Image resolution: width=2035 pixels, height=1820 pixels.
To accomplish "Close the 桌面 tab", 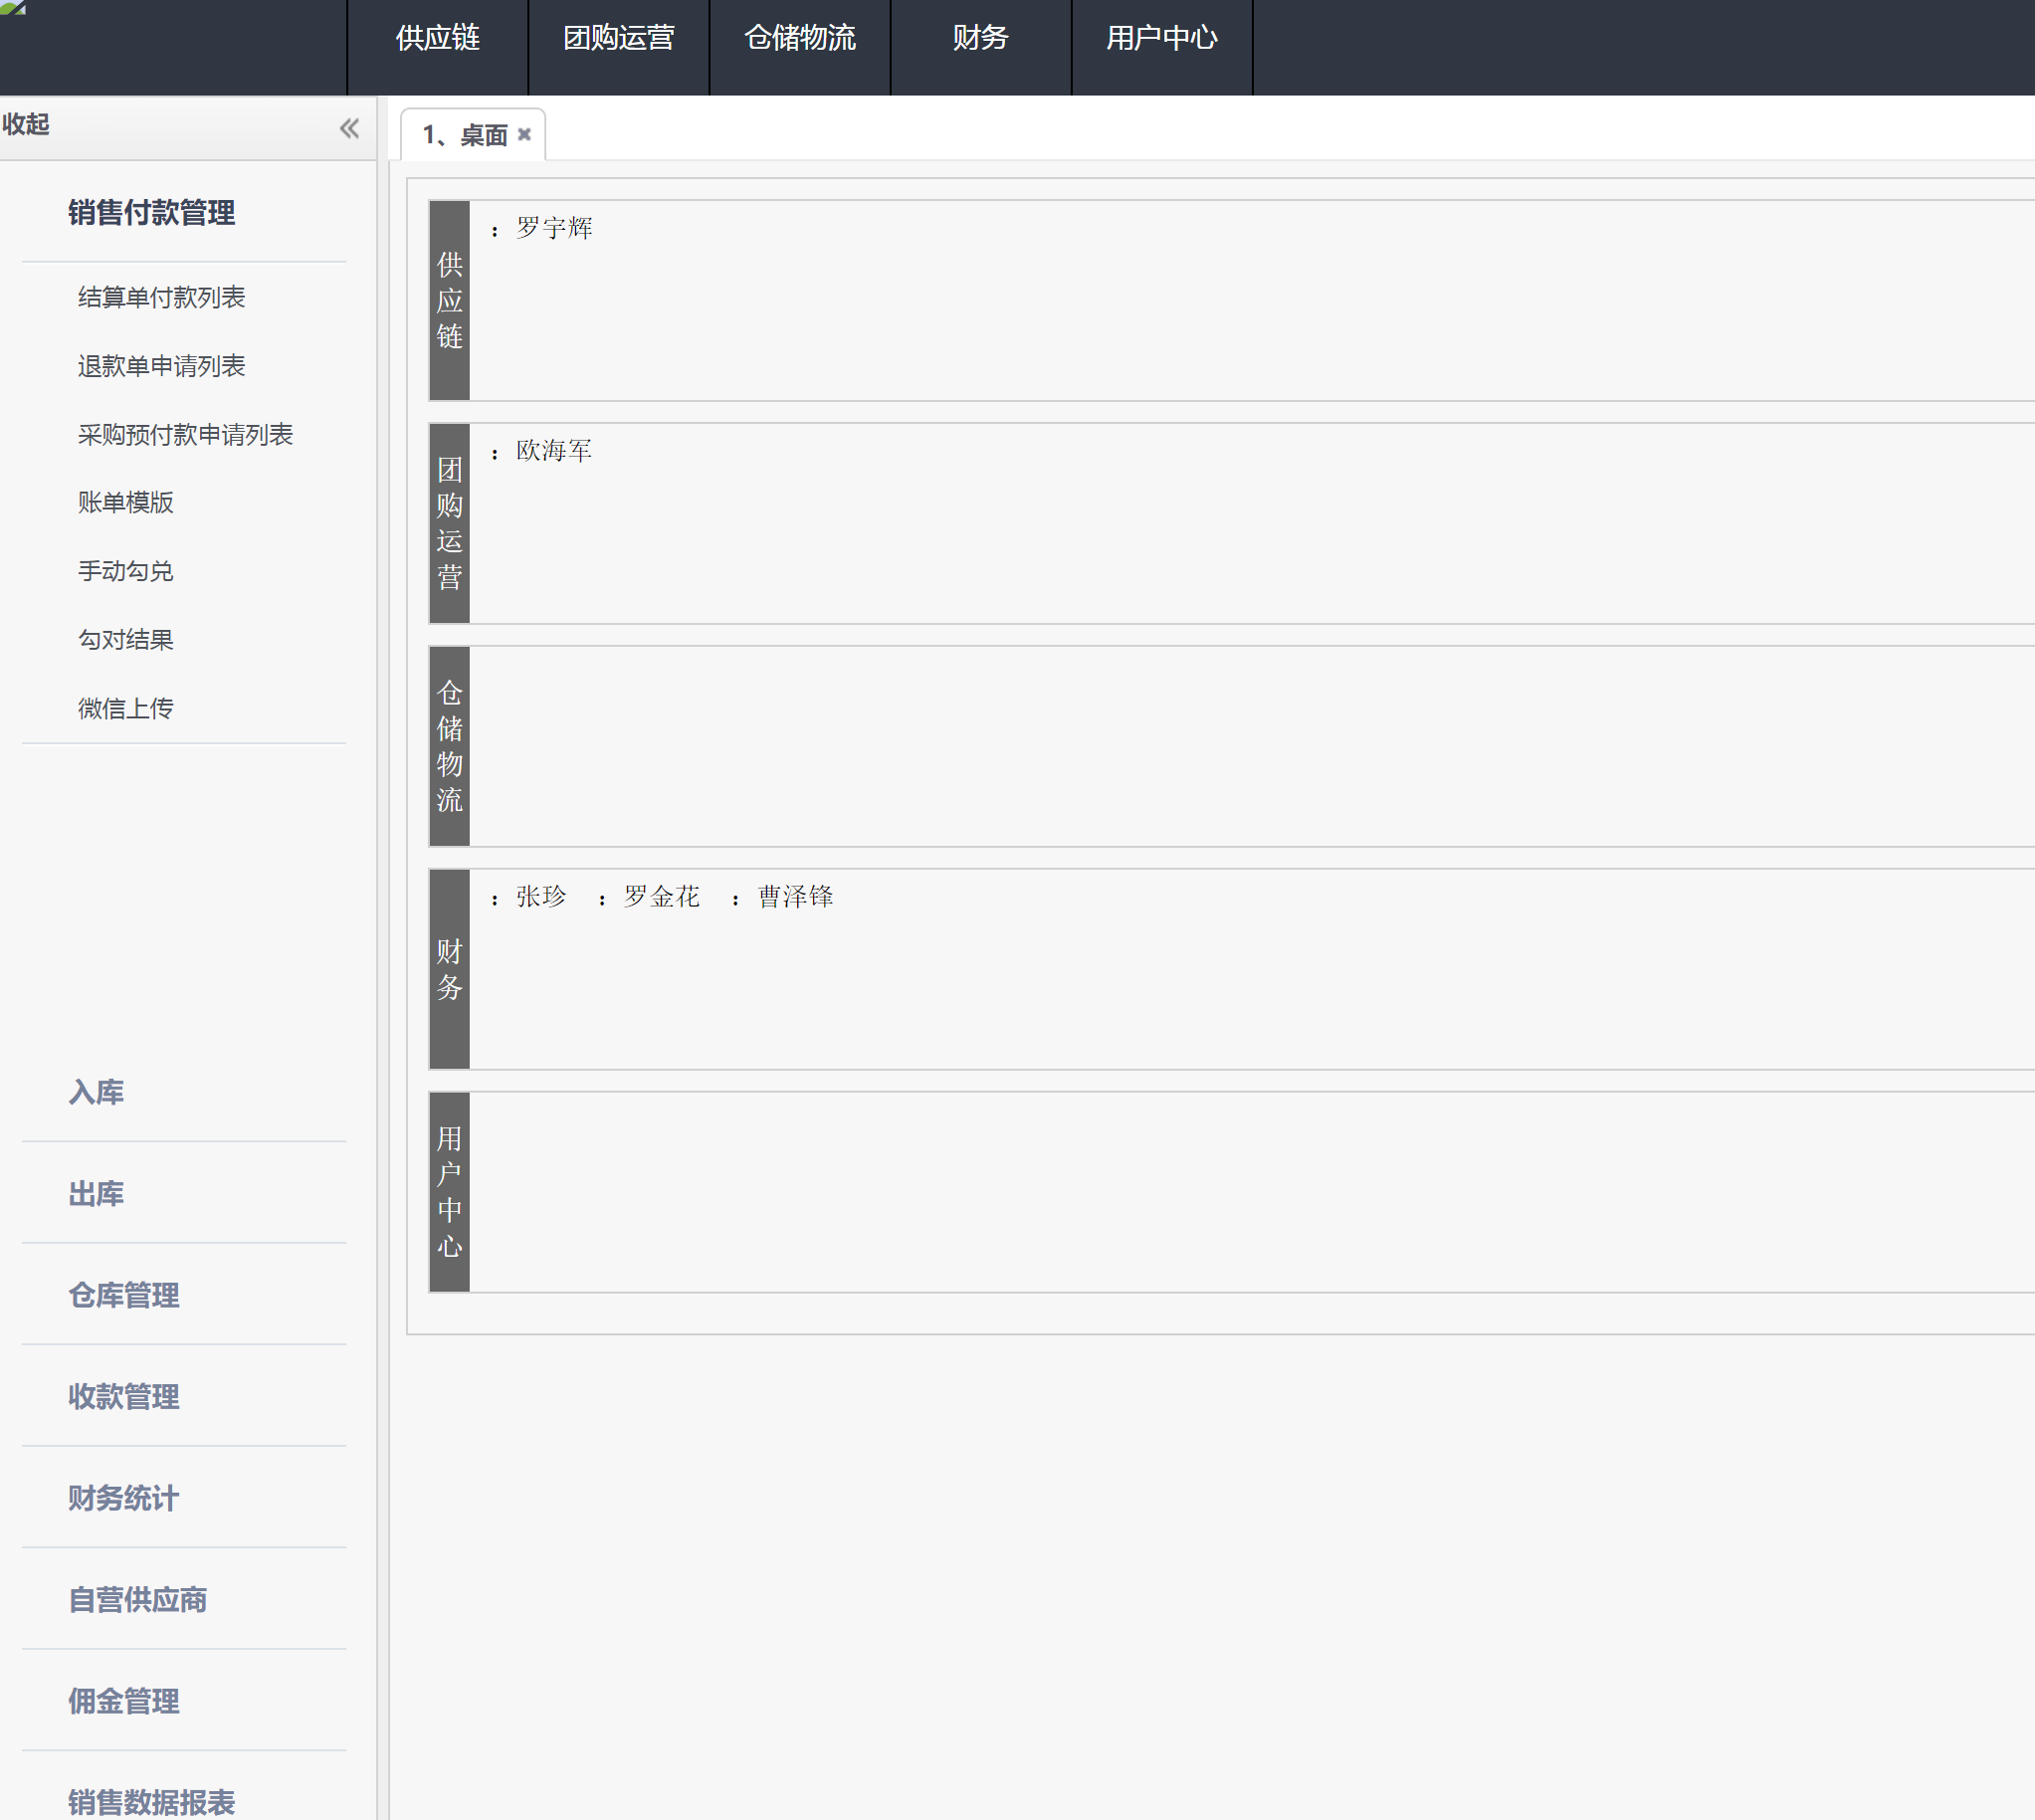I will pyautogui.click(x=524, y=134).
